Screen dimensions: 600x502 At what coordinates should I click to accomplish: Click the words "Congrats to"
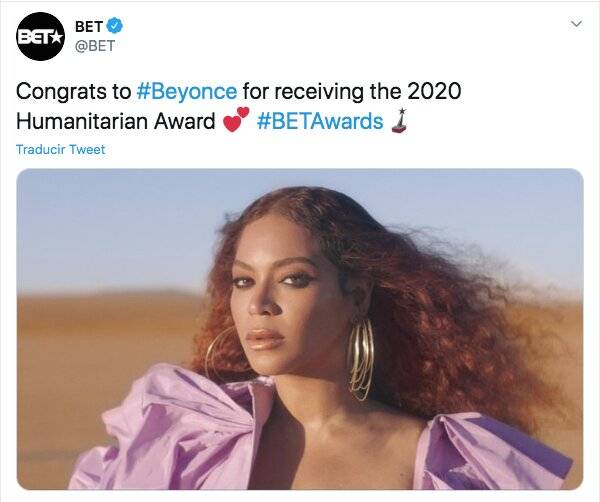(73, 91)
